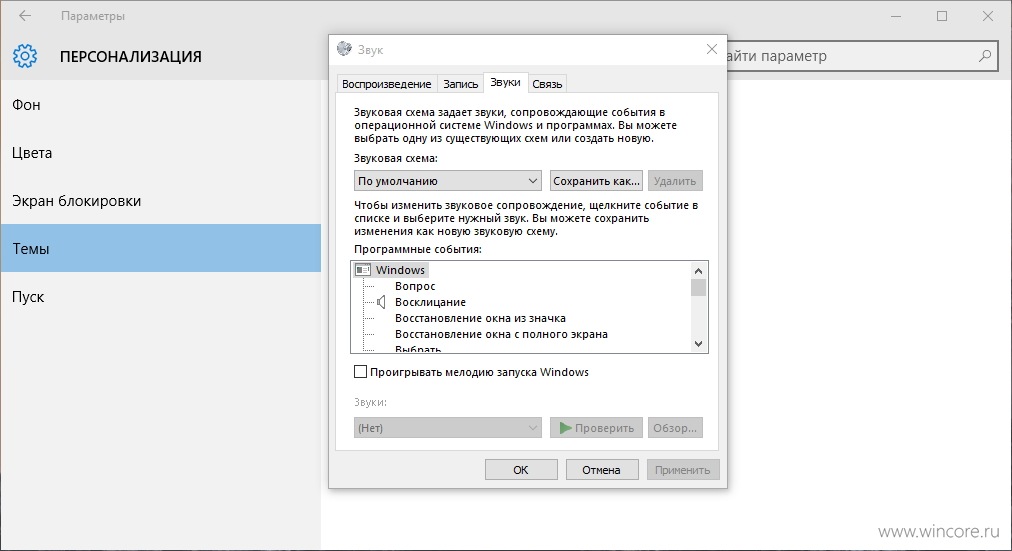Open the Звуковая схема dropdown
Image resolution: width=1012 pixels, height=551 pixels.
[447, 181]
